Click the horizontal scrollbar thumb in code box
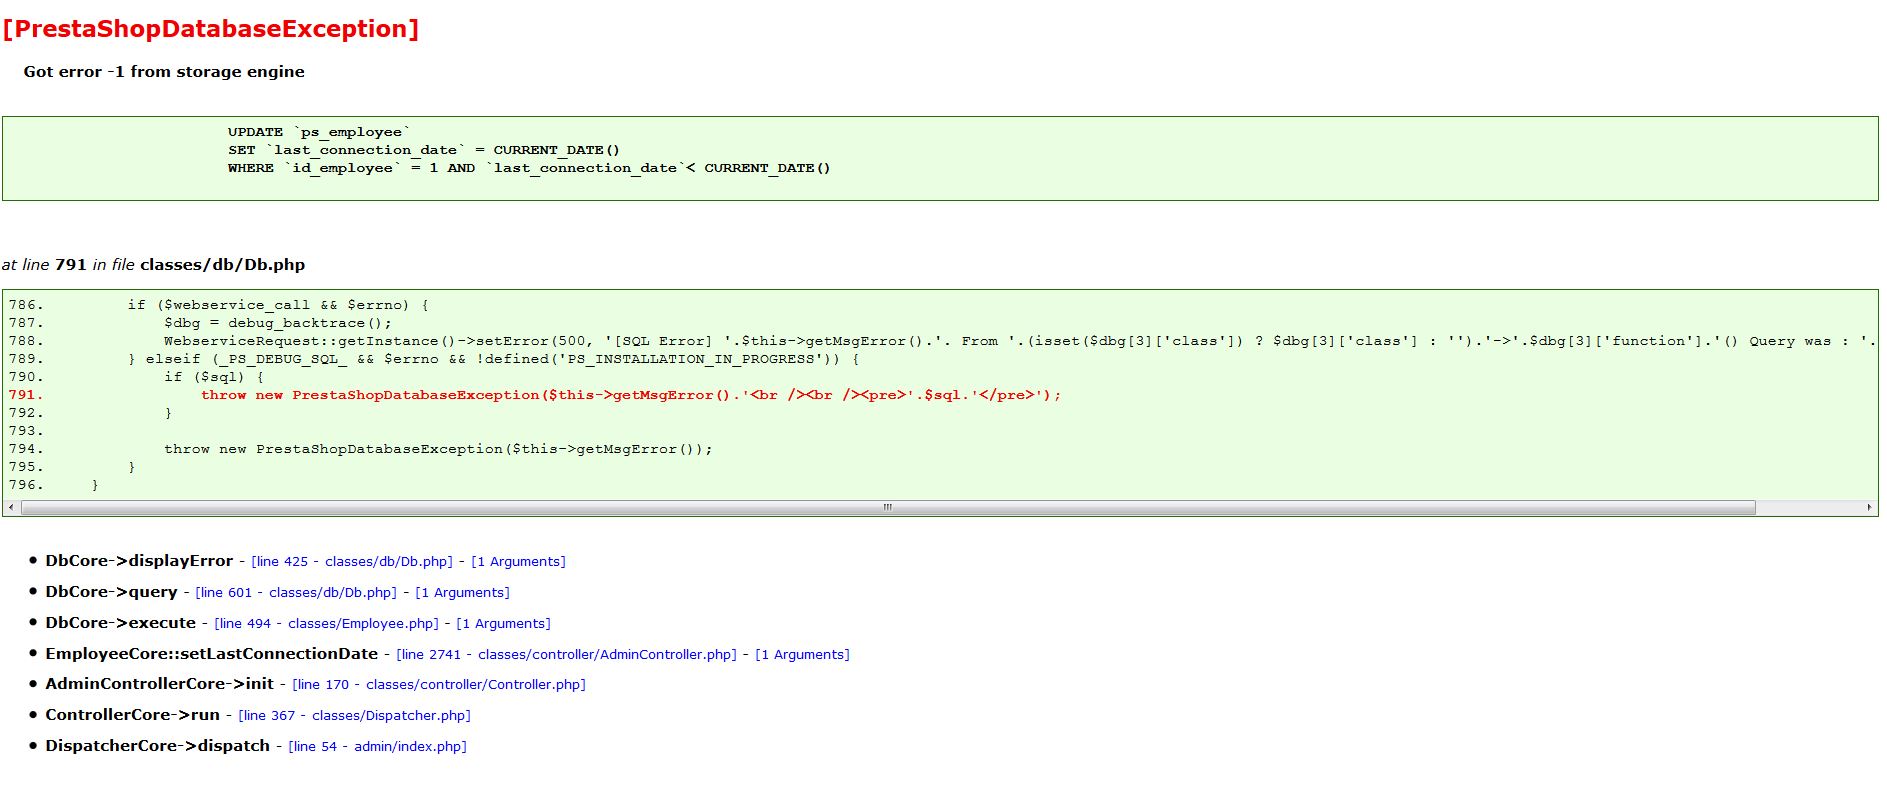1887x789 pixels. point(888,508)
